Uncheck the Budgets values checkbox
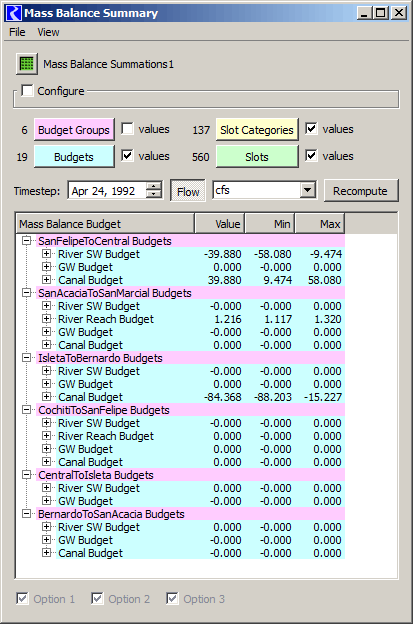Image resolution: width=413 pixels, height=624 pixels. coord(127,156)
